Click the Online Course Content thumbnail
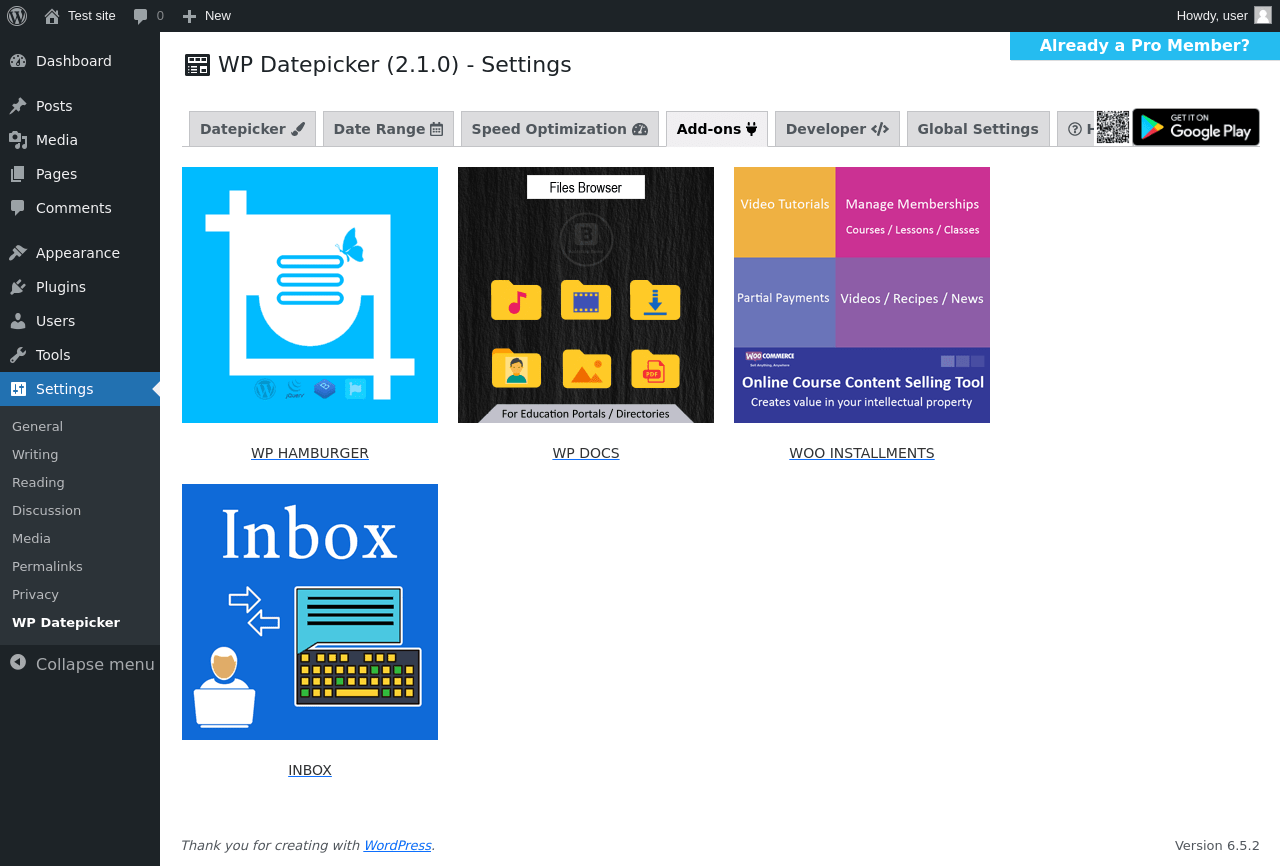The image size is (1280, 866). 862,295
